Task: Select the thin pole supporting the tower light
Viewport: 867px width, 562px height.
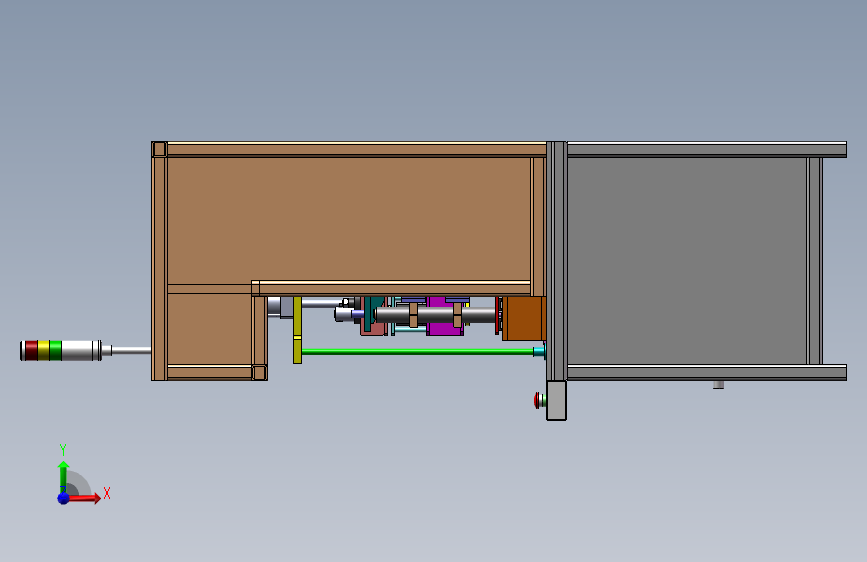Action: point(131,350)
